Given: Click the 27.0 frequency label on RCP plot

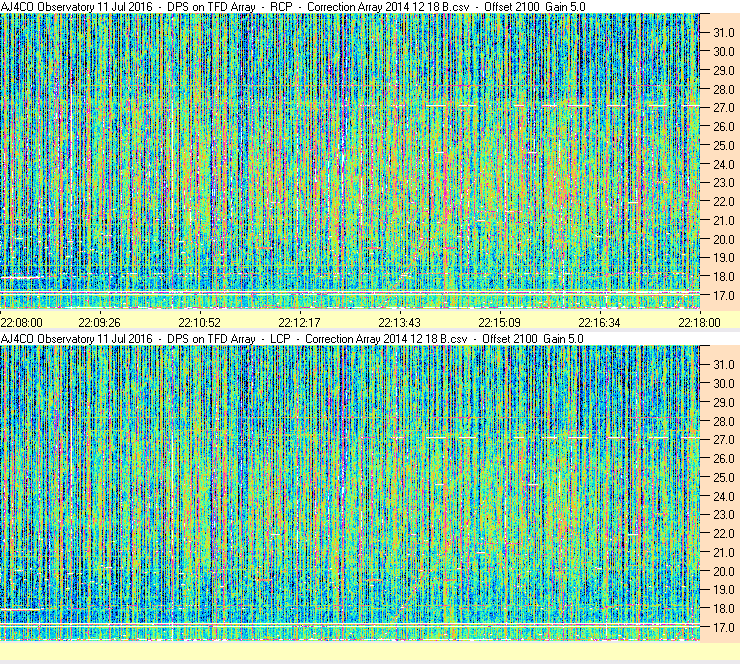Looking at the screenshot, I should (724, 108).
